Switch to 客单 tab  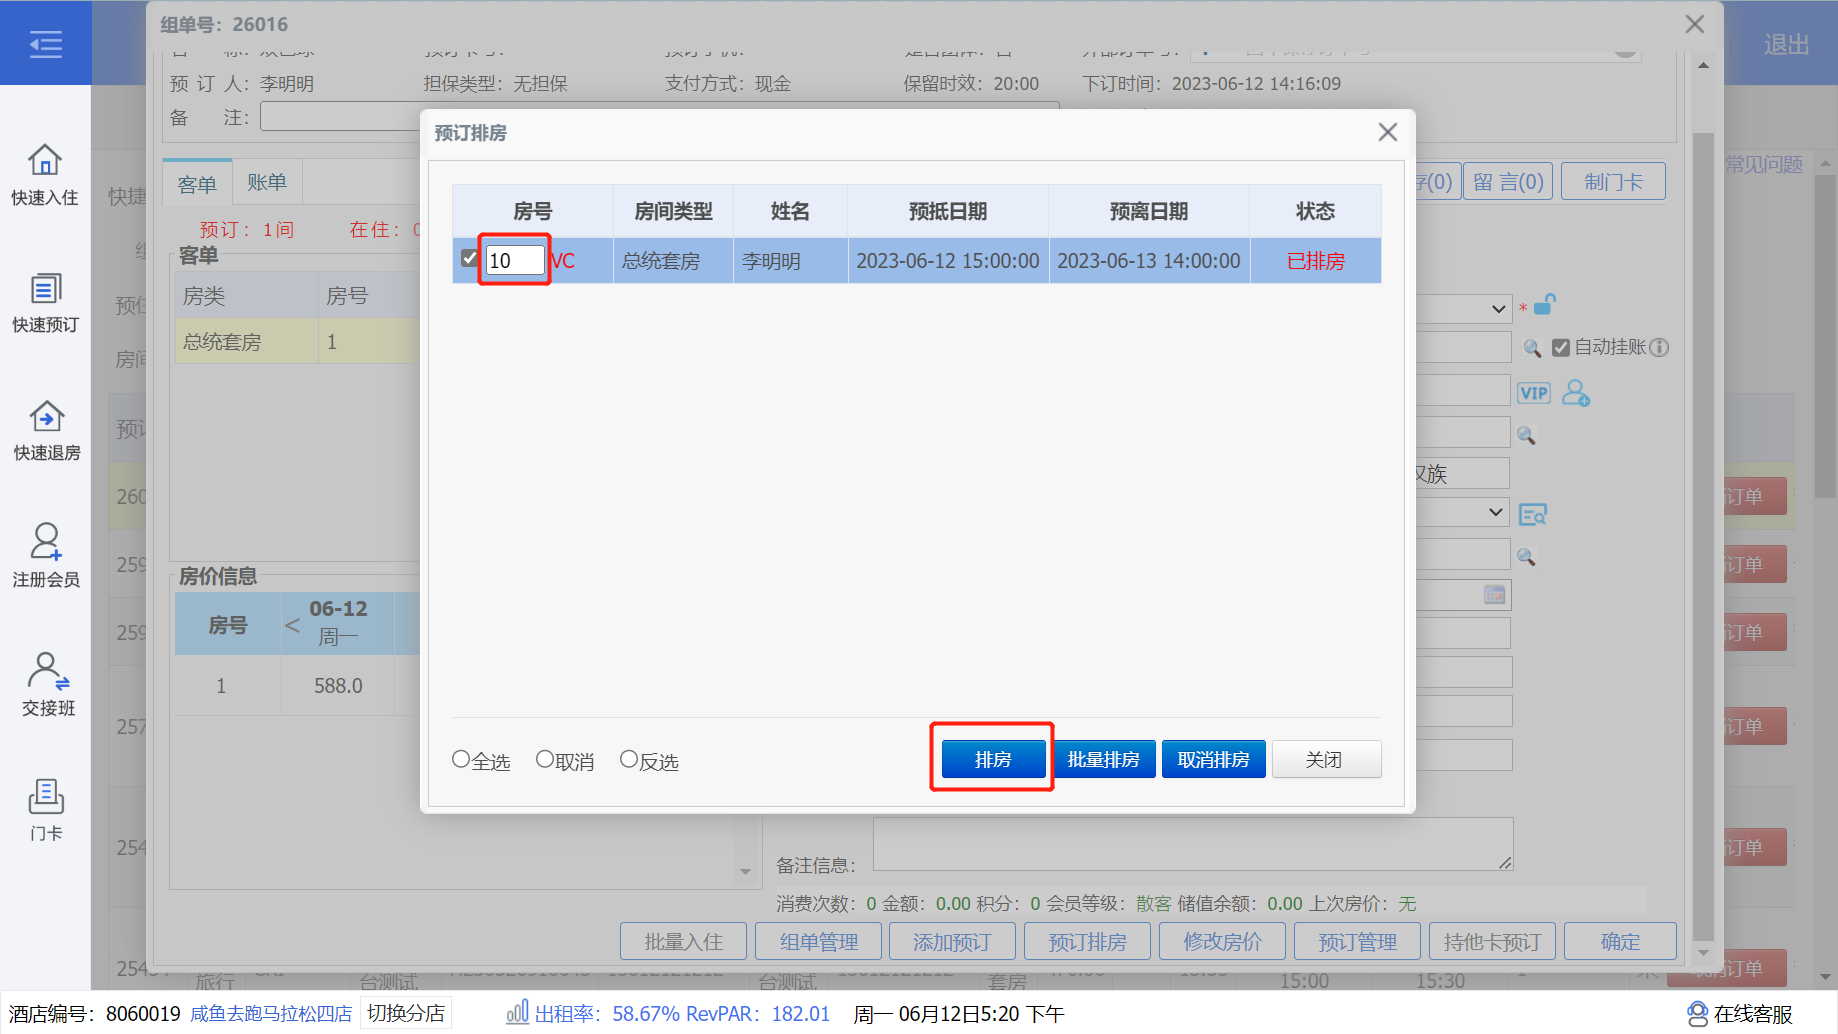tap(197, 183)
